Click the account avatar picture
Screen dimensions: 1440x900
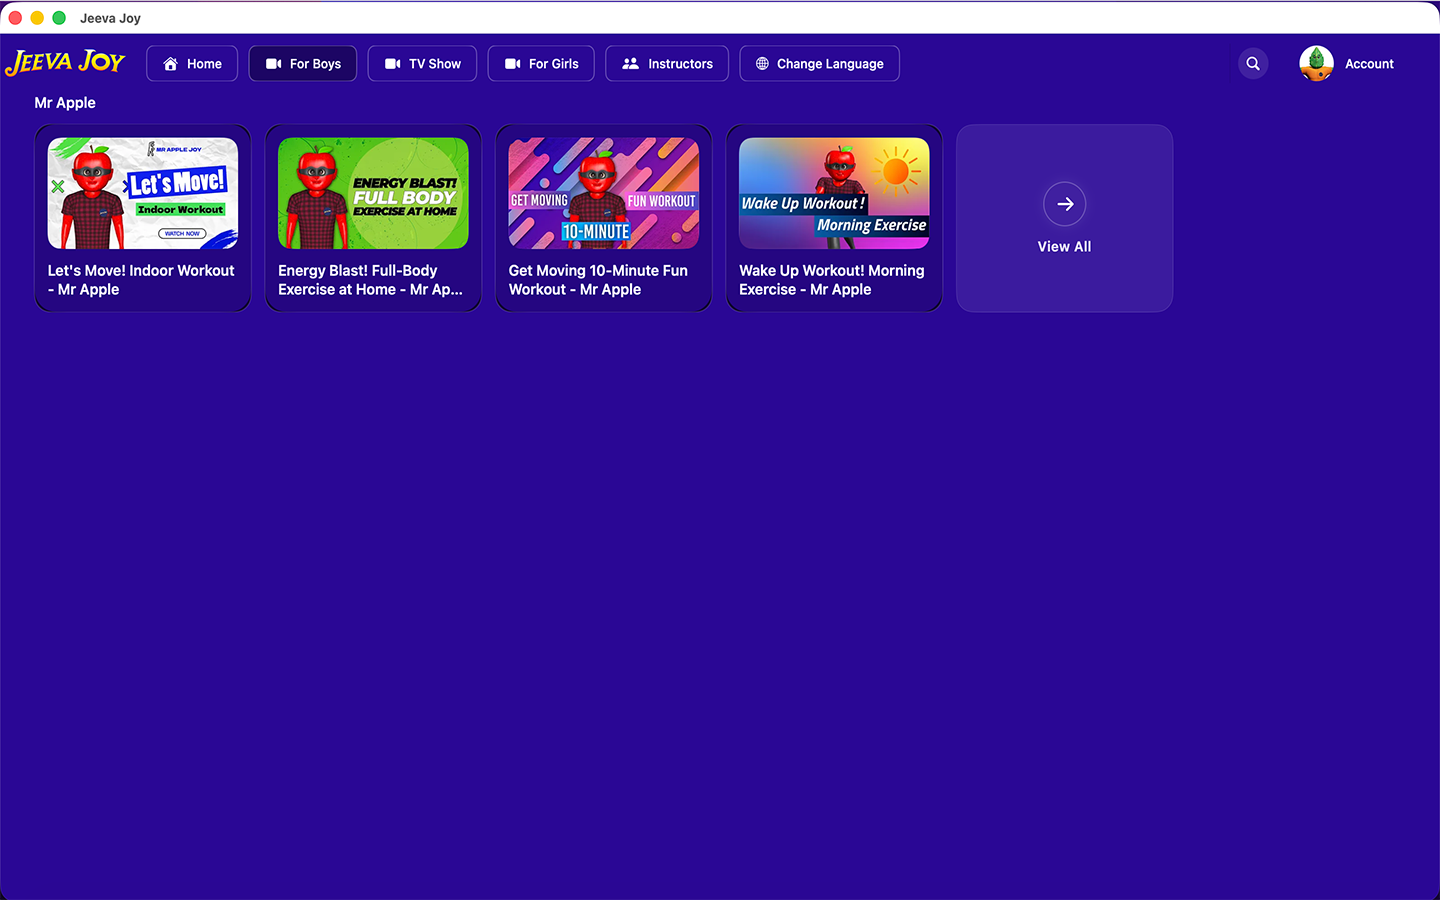(x=1316, y=63)
